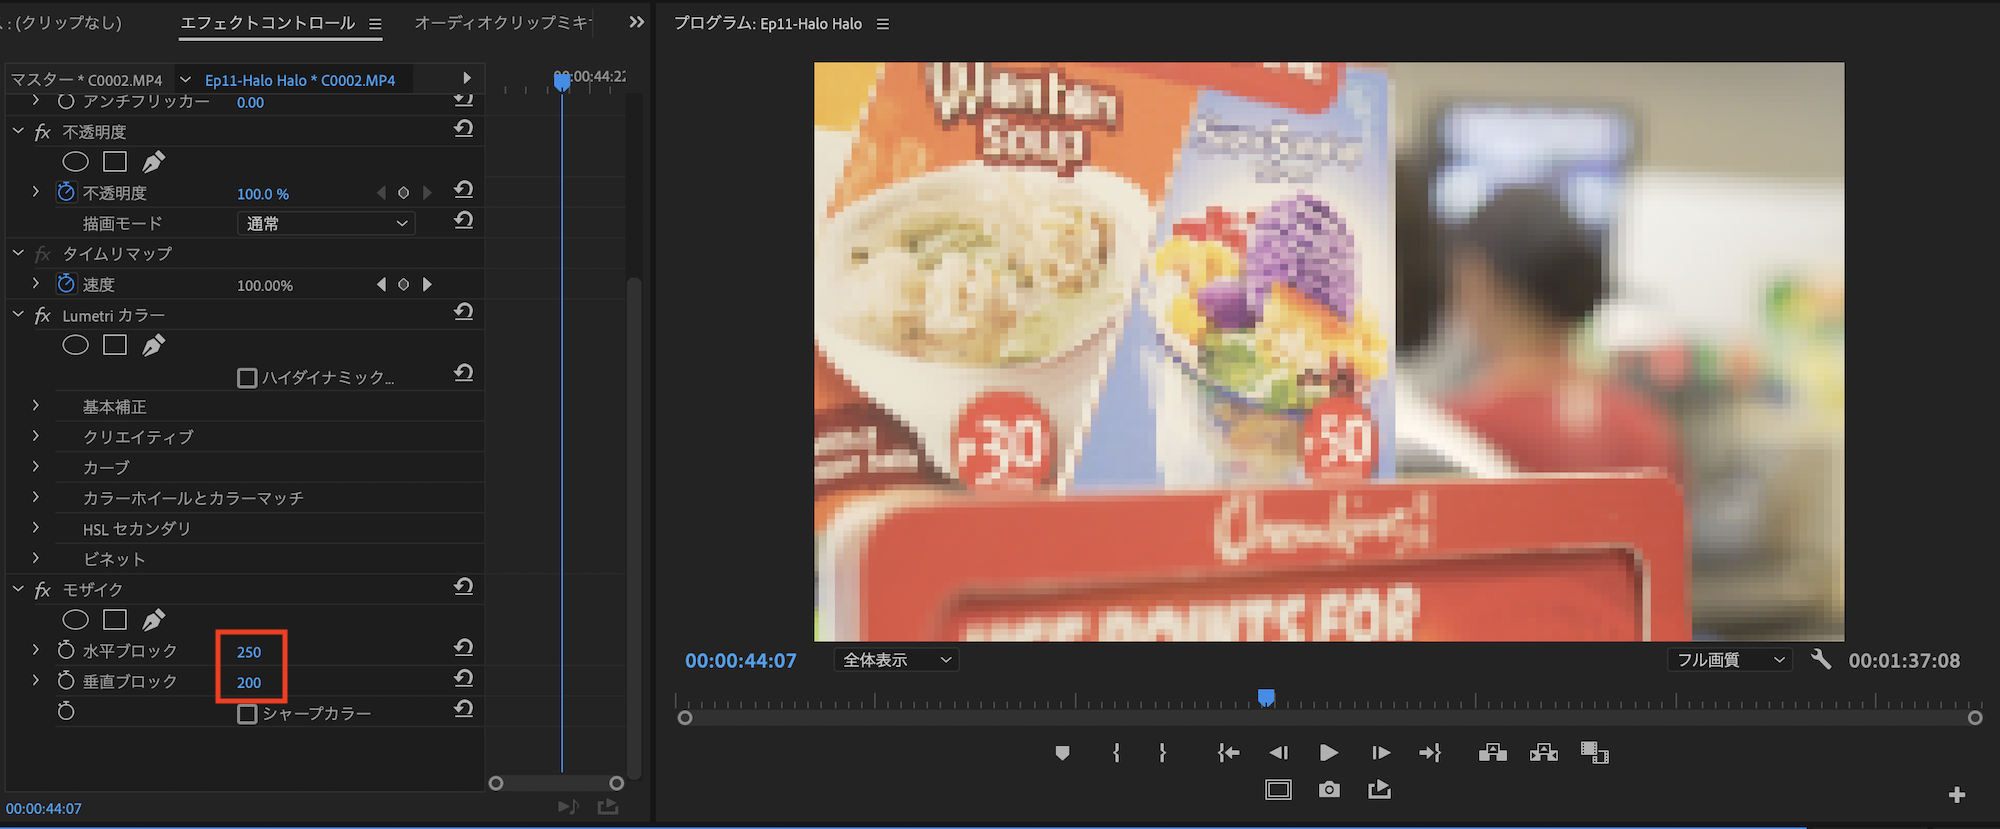Select the pen mask tool under 不透明度
Screen dimensions: 2000x829
[x=154, y=162]
